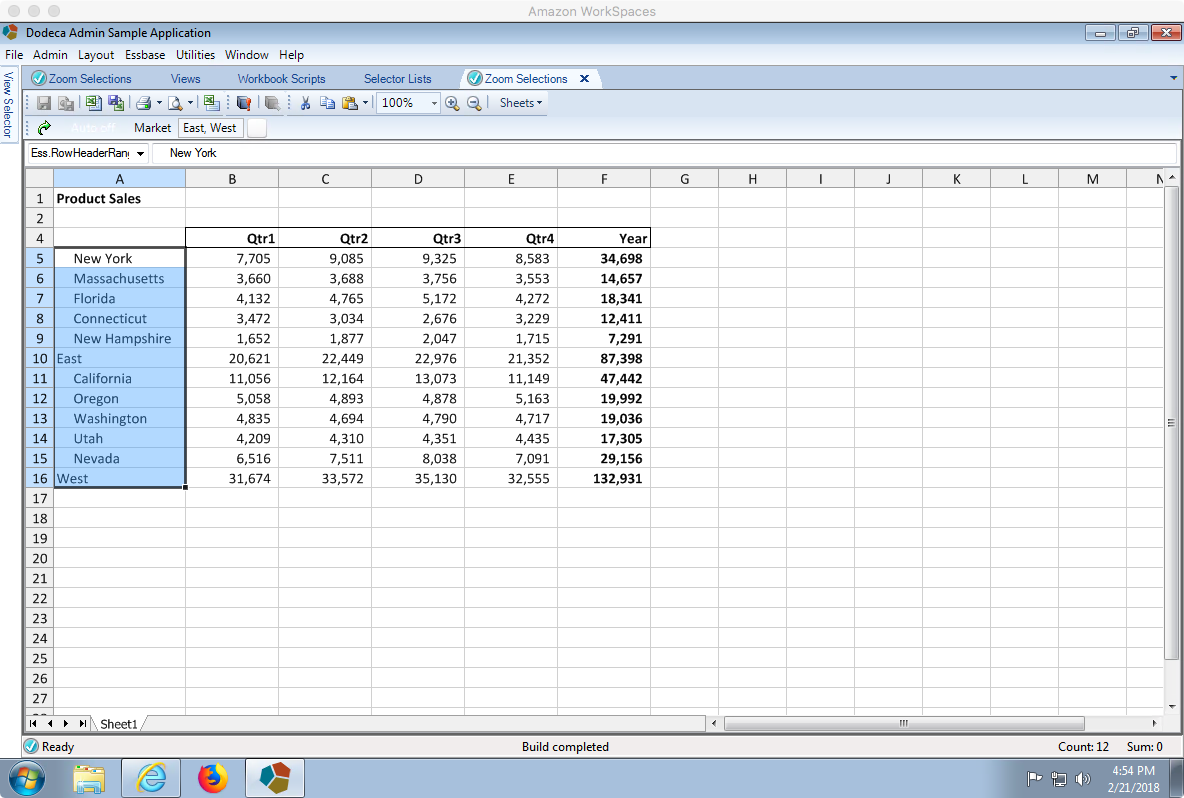Click the zoom in magnifier icon
The width and height of the screenshot is (1184, 798).
pos(452,103)
